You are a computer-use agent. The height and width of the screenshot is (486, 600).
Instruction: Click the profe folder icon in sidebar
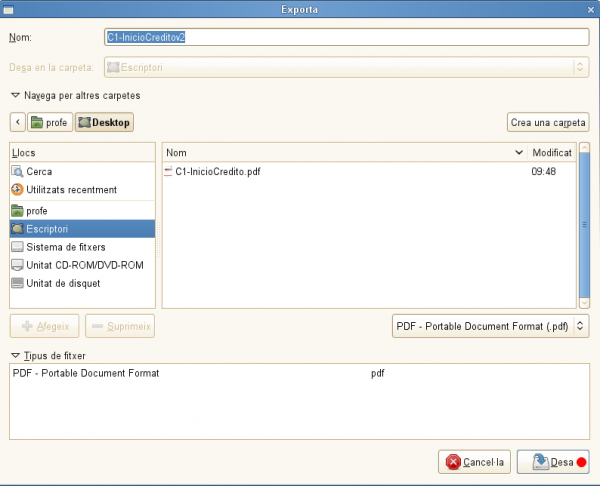17,211
